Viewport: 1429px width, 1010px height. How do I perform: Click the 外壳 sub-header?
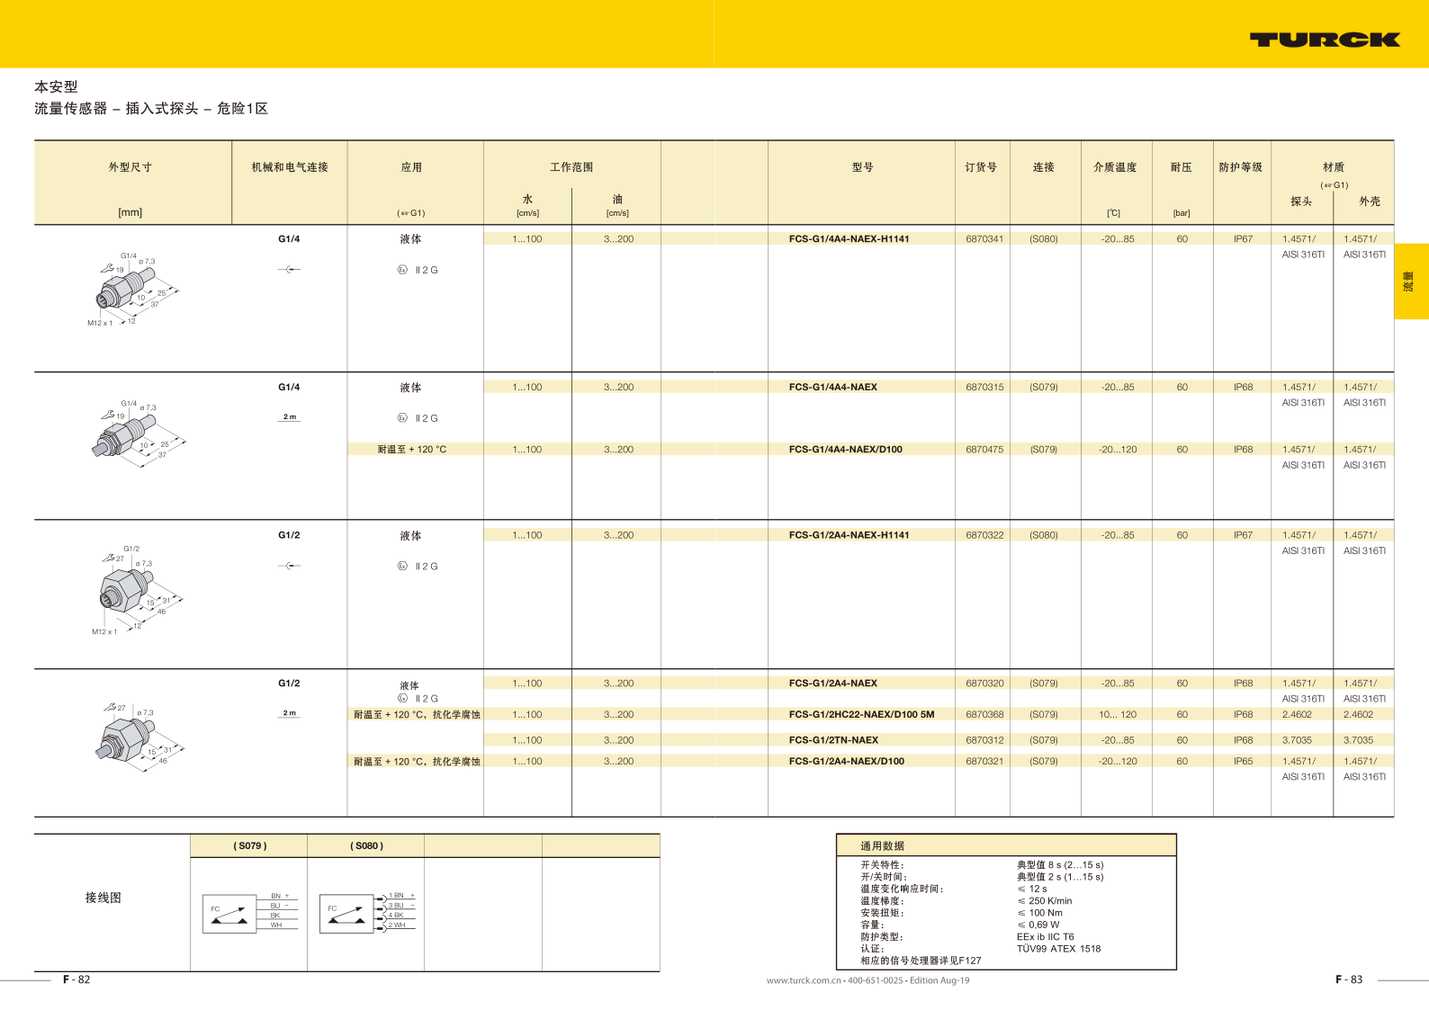(x=1369, y=201)
